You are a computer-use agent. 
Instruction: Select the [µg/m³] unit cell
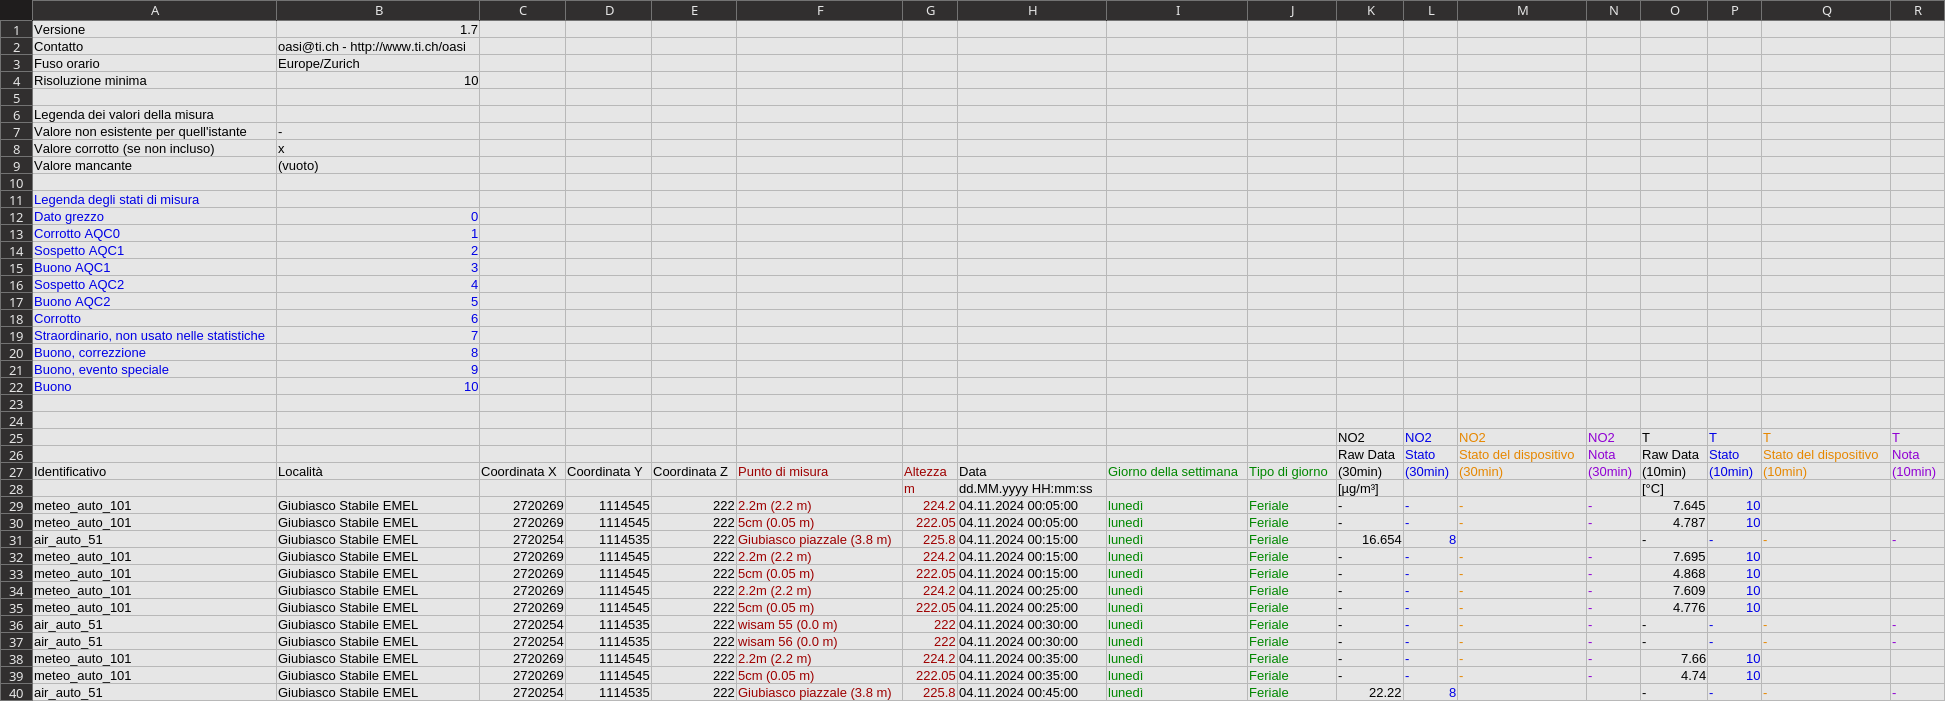tap(1369, 489)
